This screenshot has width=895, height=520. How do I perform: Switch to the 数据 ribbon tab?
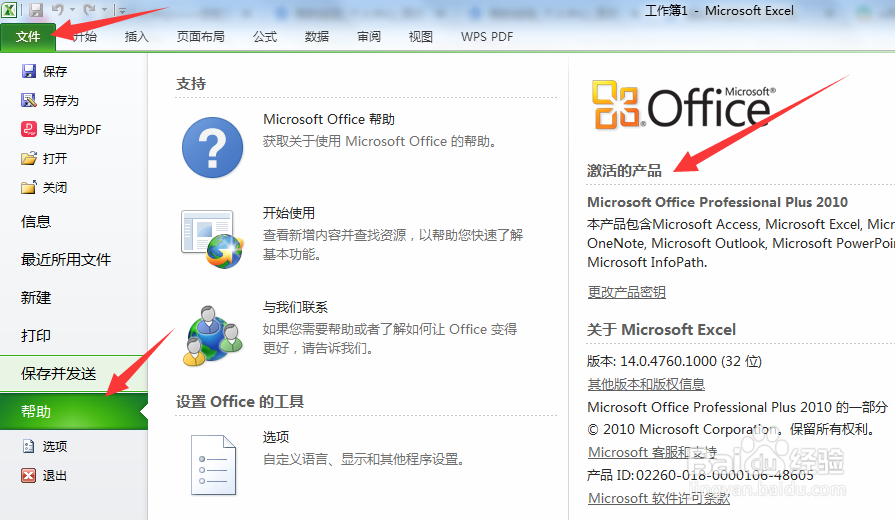pos(317,37)
